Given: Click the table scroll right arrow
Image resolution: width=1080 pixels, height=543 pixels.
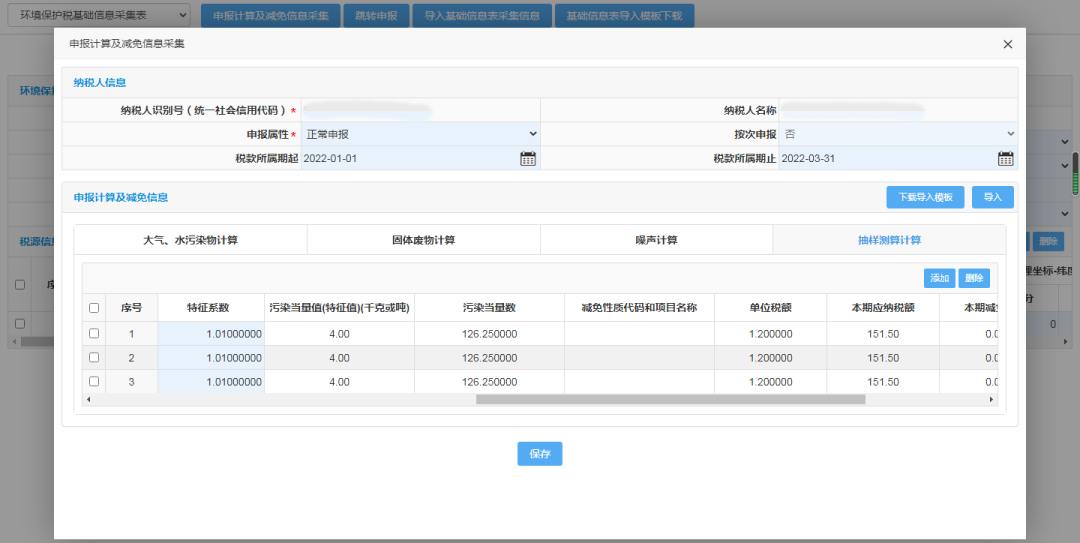Looking at the screenshot, I should pyautogui.click(x=991, y=399).
